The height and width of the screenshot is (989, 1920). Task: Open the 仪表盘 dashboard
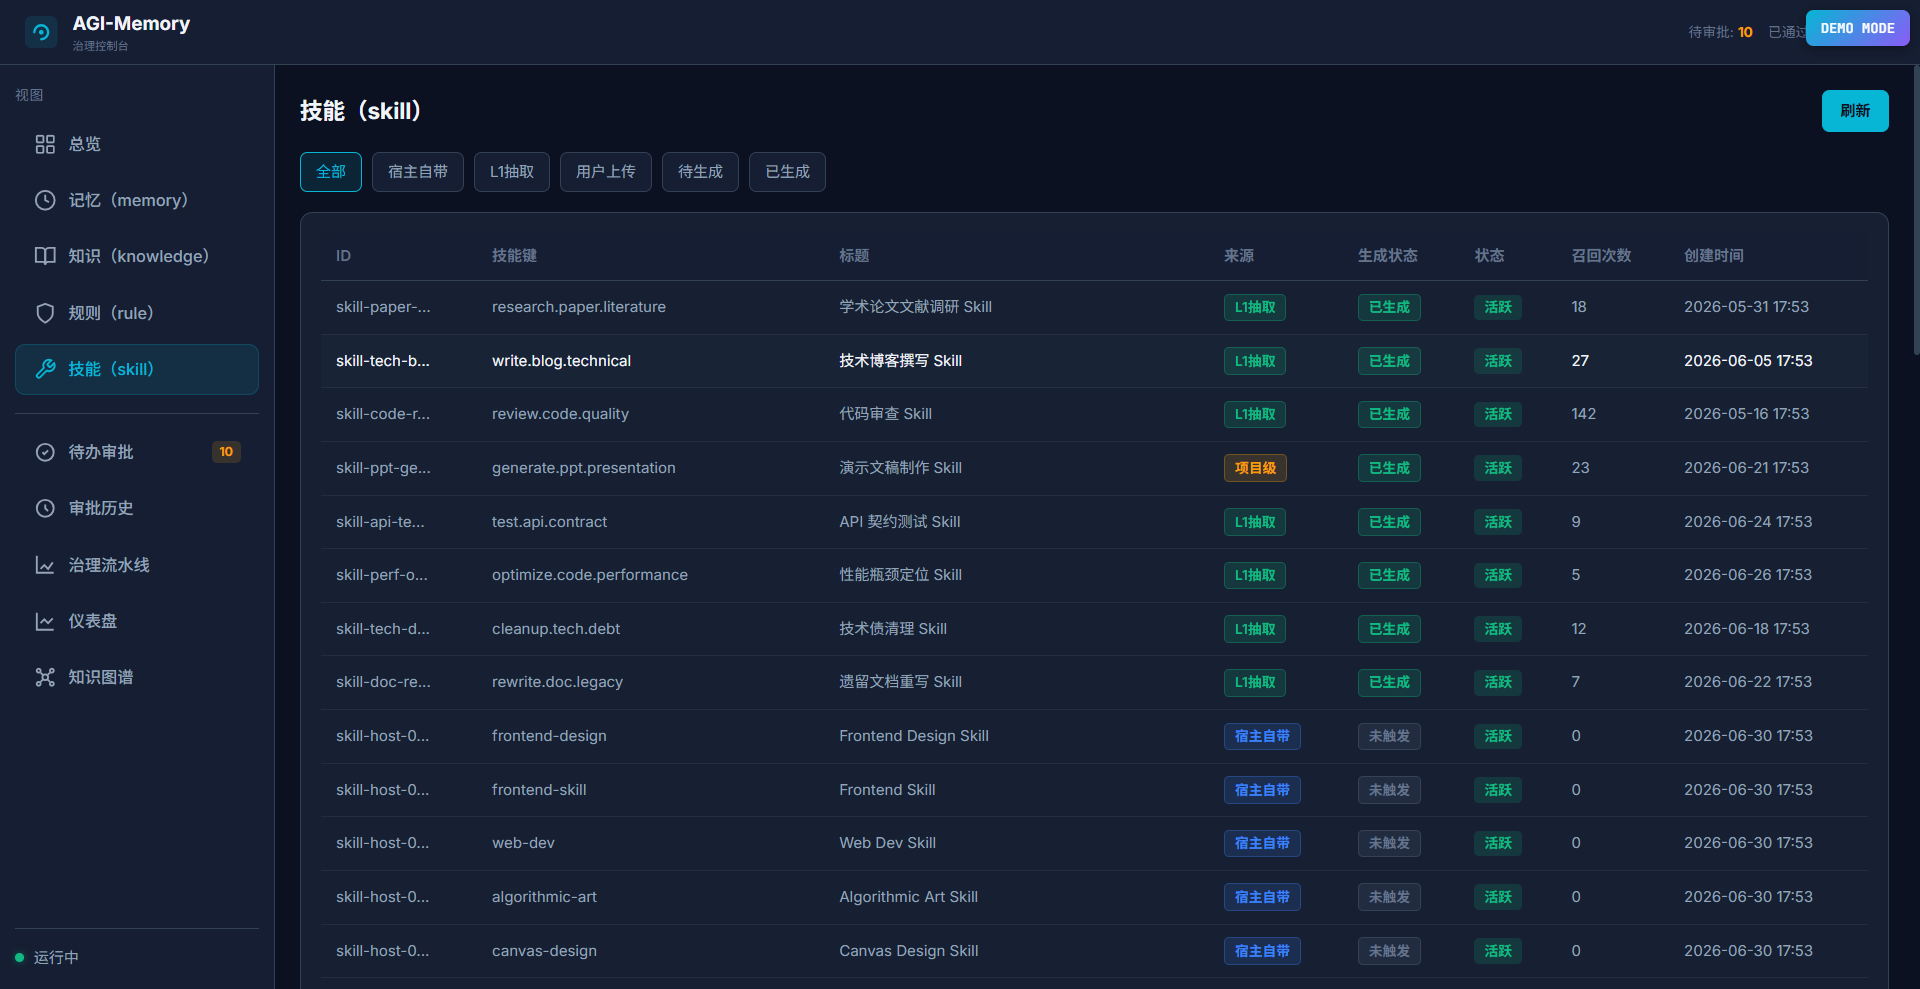click(x=137, y=621)
